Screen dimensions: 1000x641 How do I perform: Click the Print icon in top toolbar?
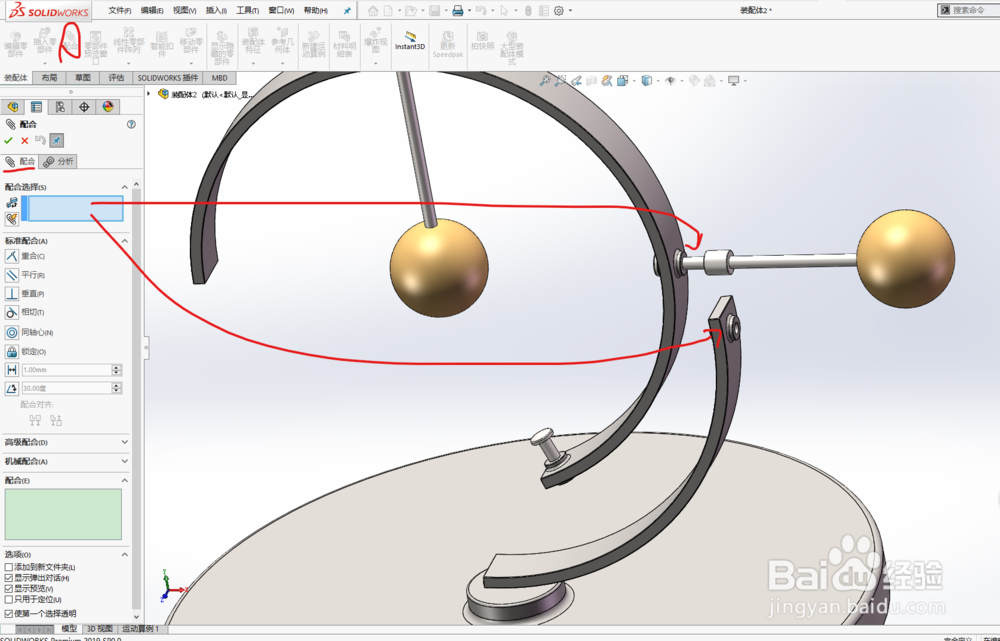[457, 10]
